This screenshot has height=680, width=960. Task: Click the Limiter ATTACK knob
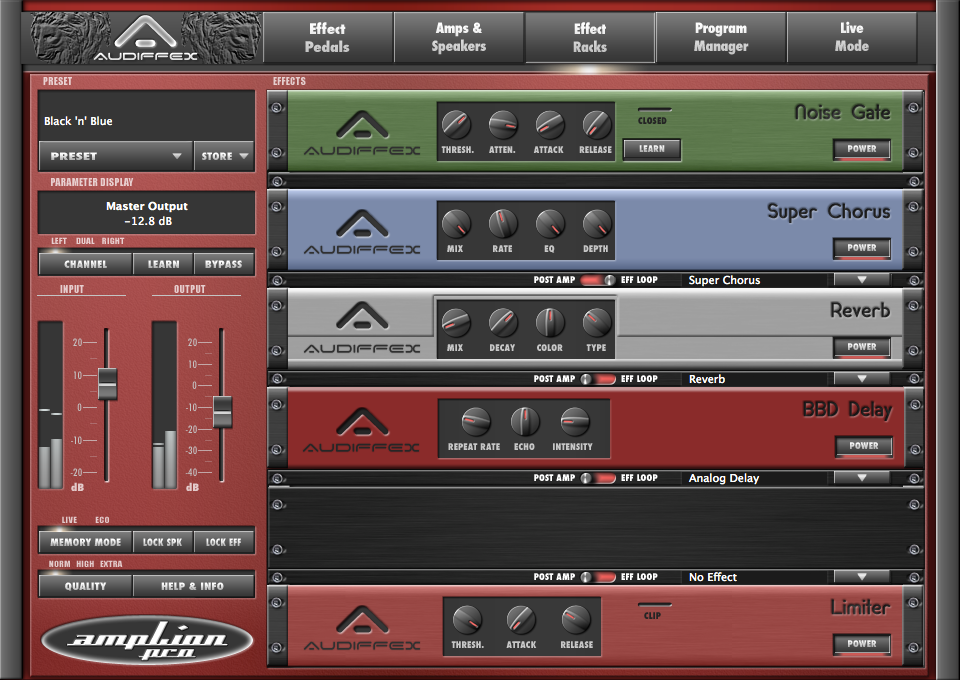[x=521, y=620]
